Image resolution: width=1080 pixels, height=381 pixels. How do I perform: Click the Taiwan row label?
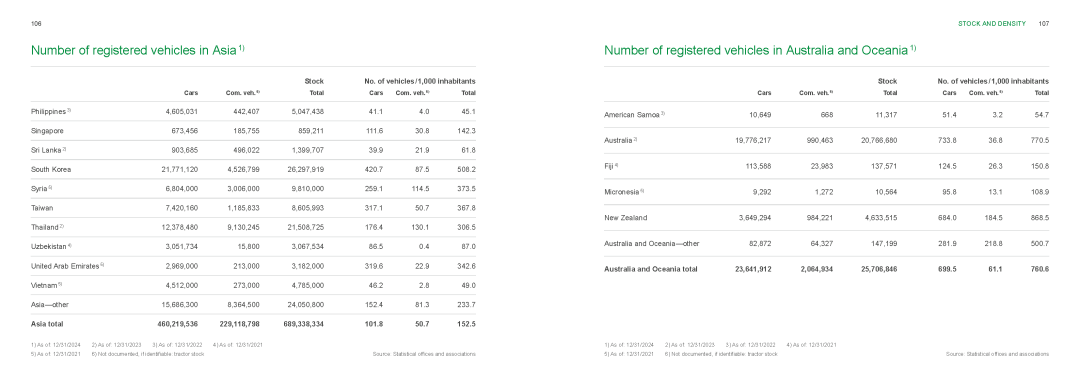[x=41, y=207]
